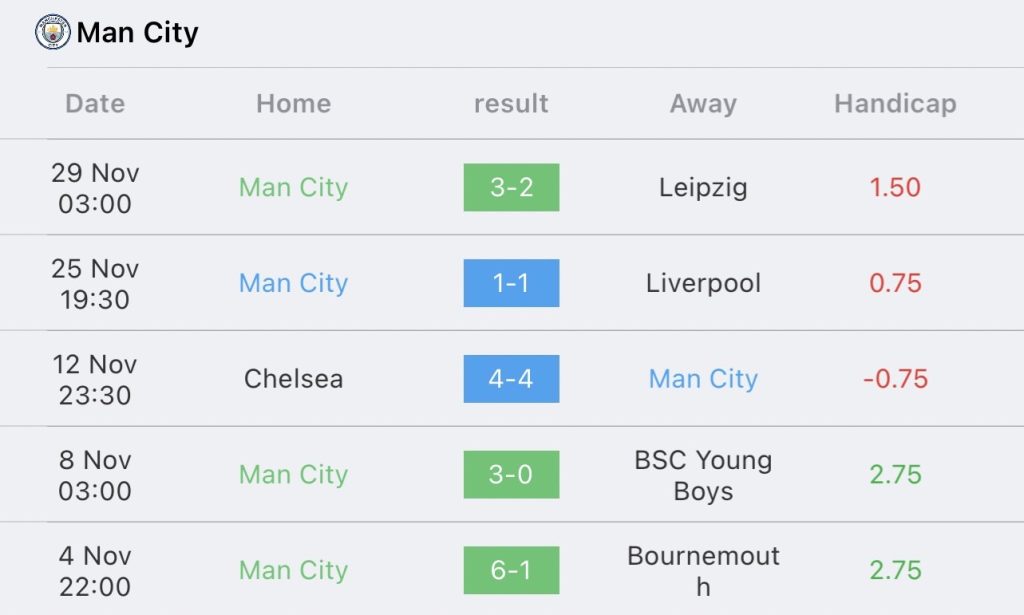
Task: Open the blue 4-4 result badge
Action: click(x=511, y=379)
